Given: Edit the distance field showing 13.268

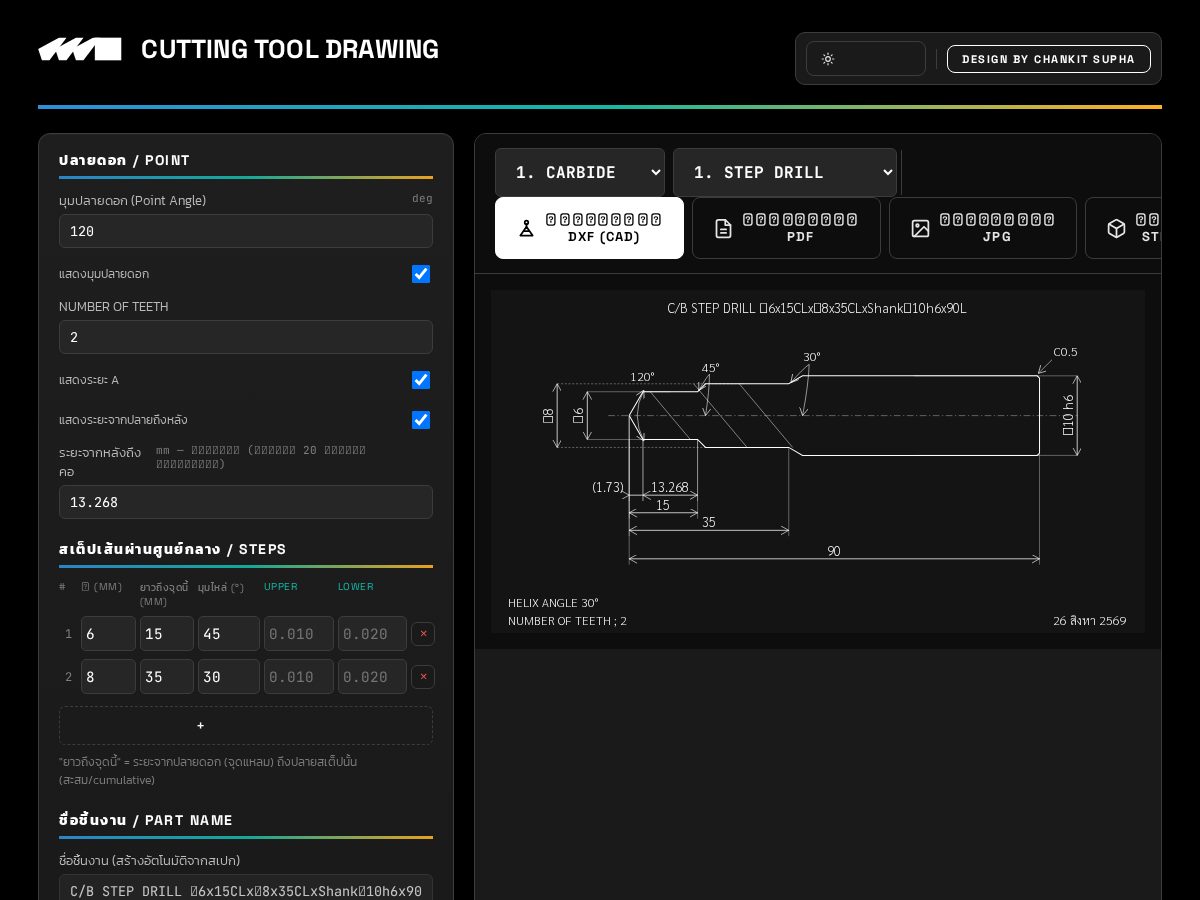Looking at the screenshot, I should [x=246, y=502].
